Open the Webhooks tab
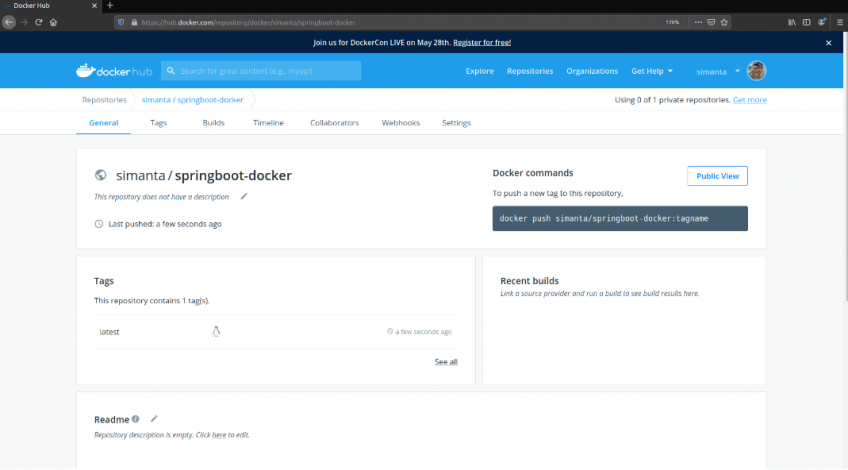The height and width of the screenshot is (470, 848). tap(401, 123)
